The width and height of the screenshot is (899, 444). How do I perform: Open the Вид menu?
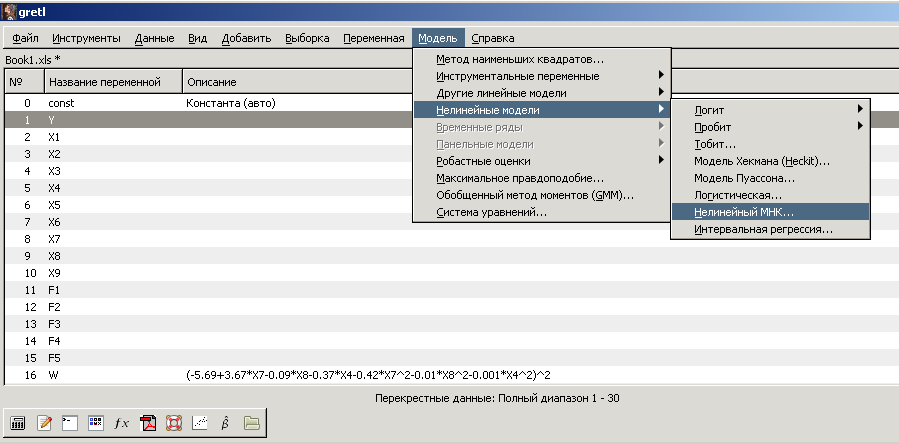pos(198,38)
